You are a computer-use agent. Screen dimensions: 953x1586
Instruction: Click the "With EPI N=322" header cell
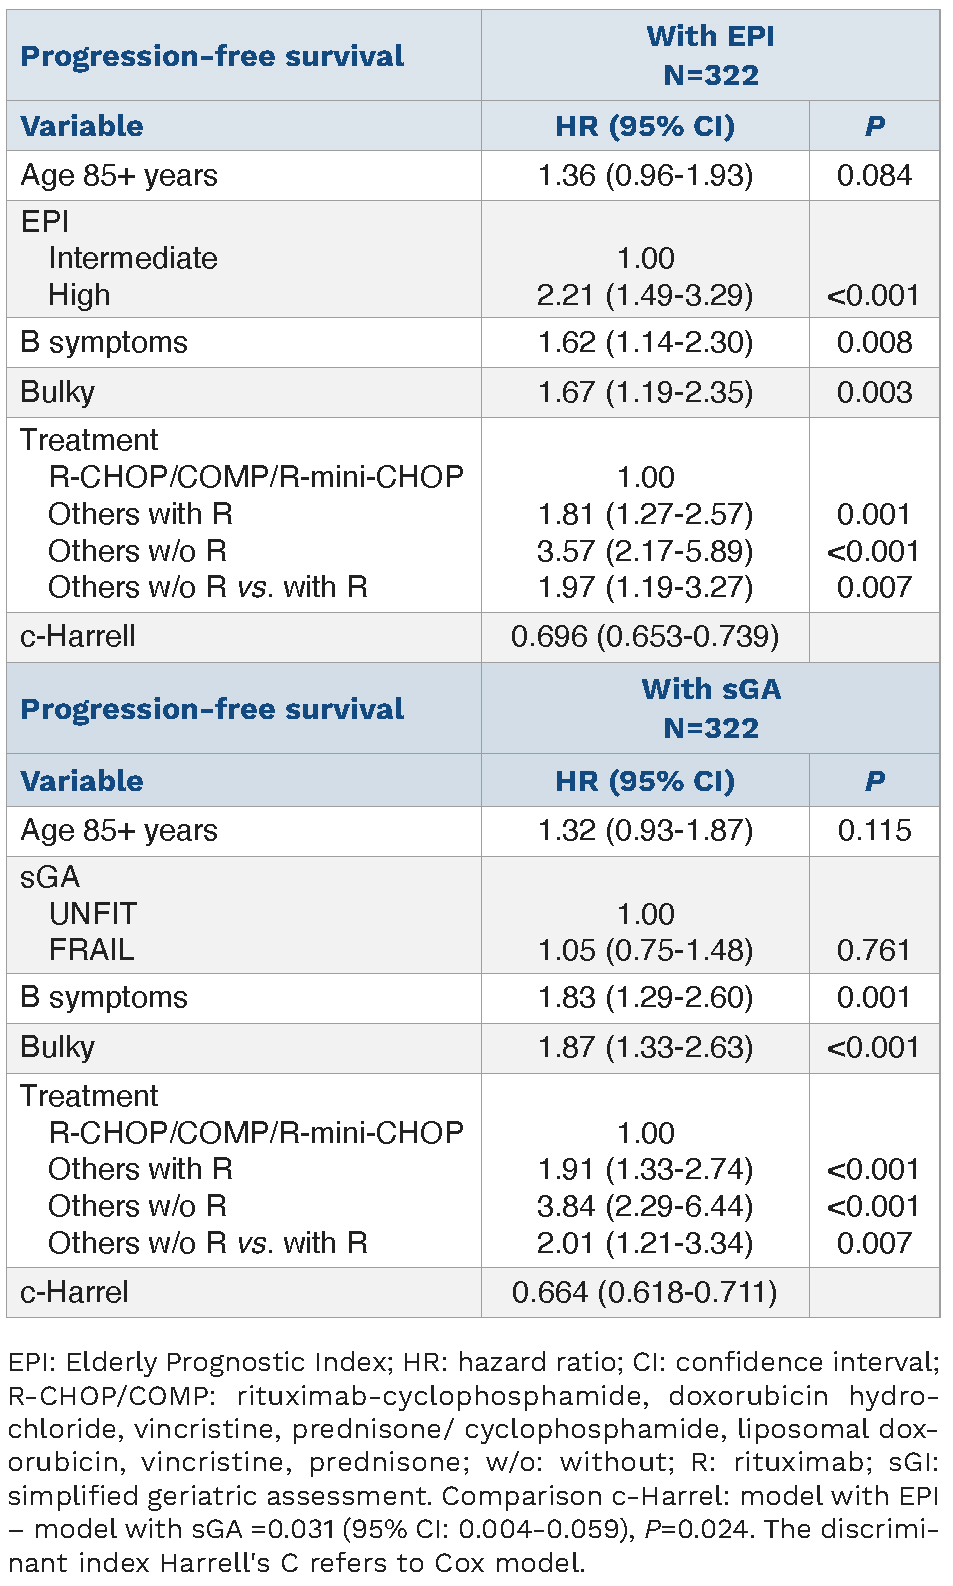pos(710,56)
